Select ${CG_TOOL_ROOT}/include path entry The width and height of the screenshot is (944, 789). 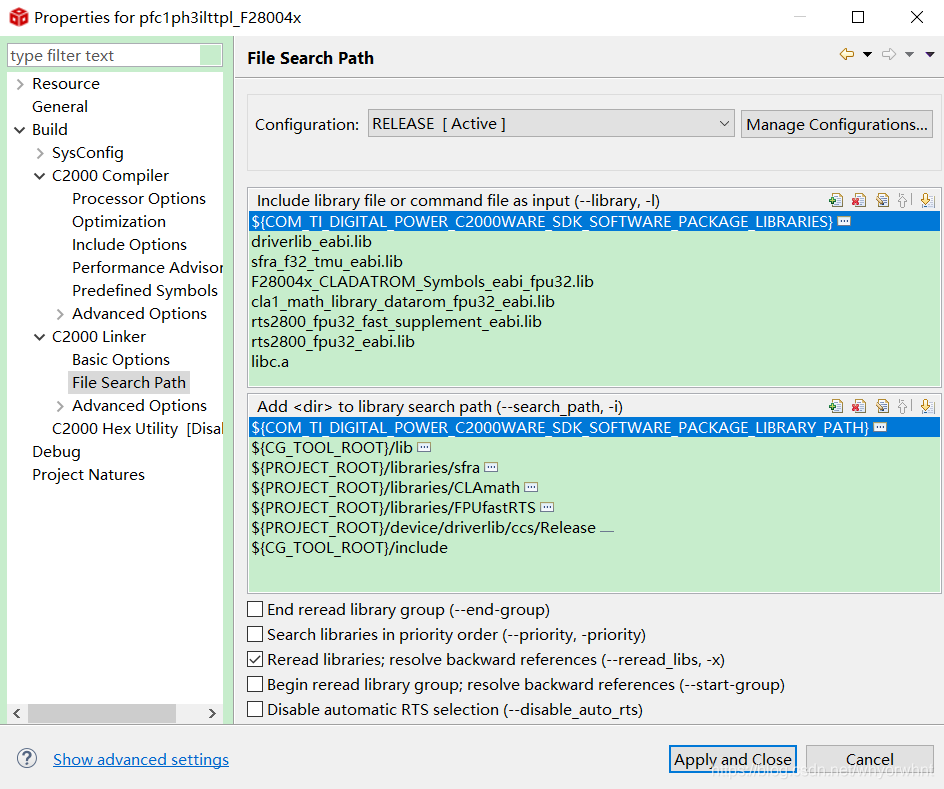pos(593,547)
